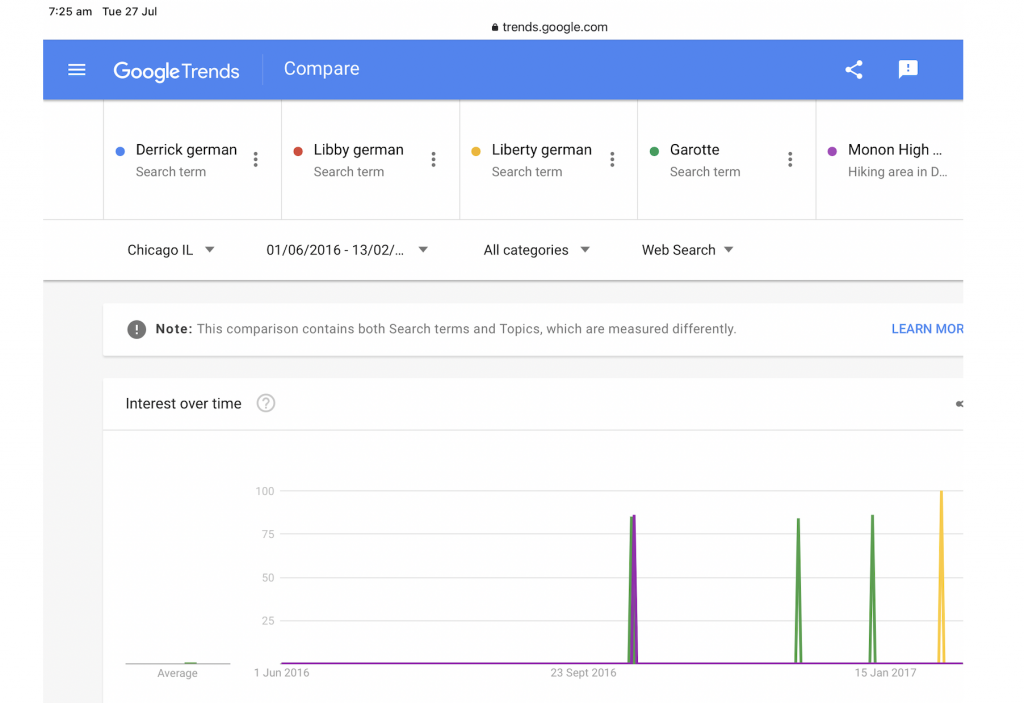
Task: Open the hamburger main menu
Action: [77, 70]
